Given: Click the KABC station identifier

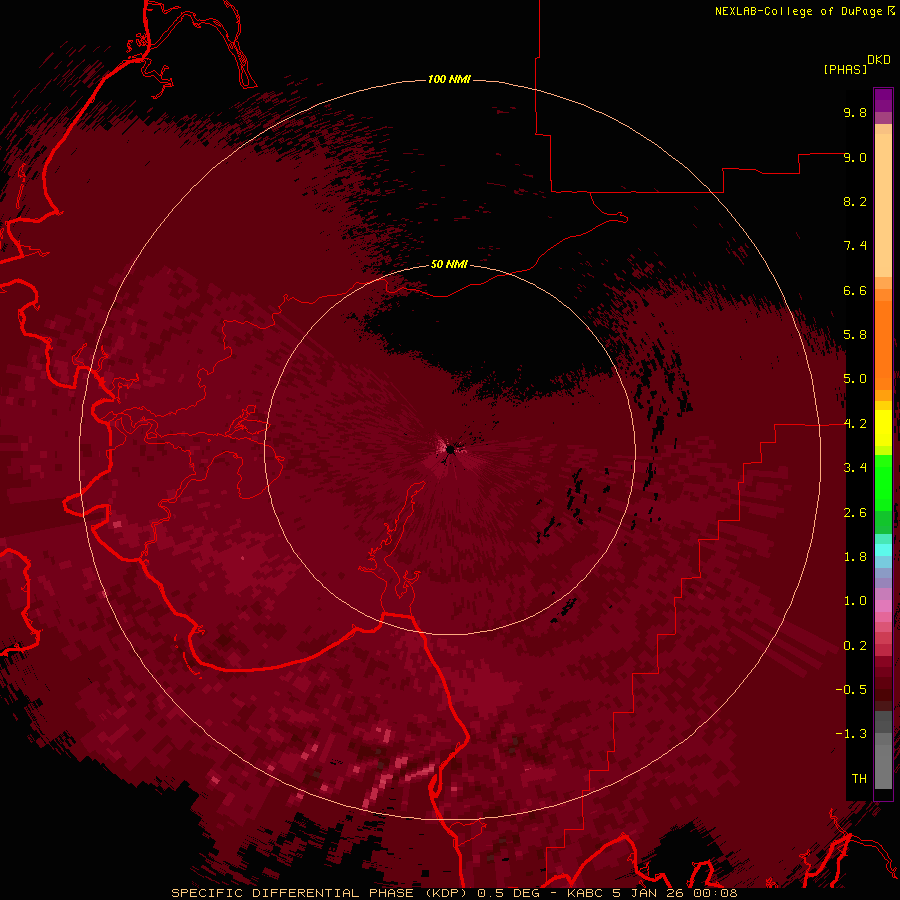Looking at the screenshot, I should (584, 893).
